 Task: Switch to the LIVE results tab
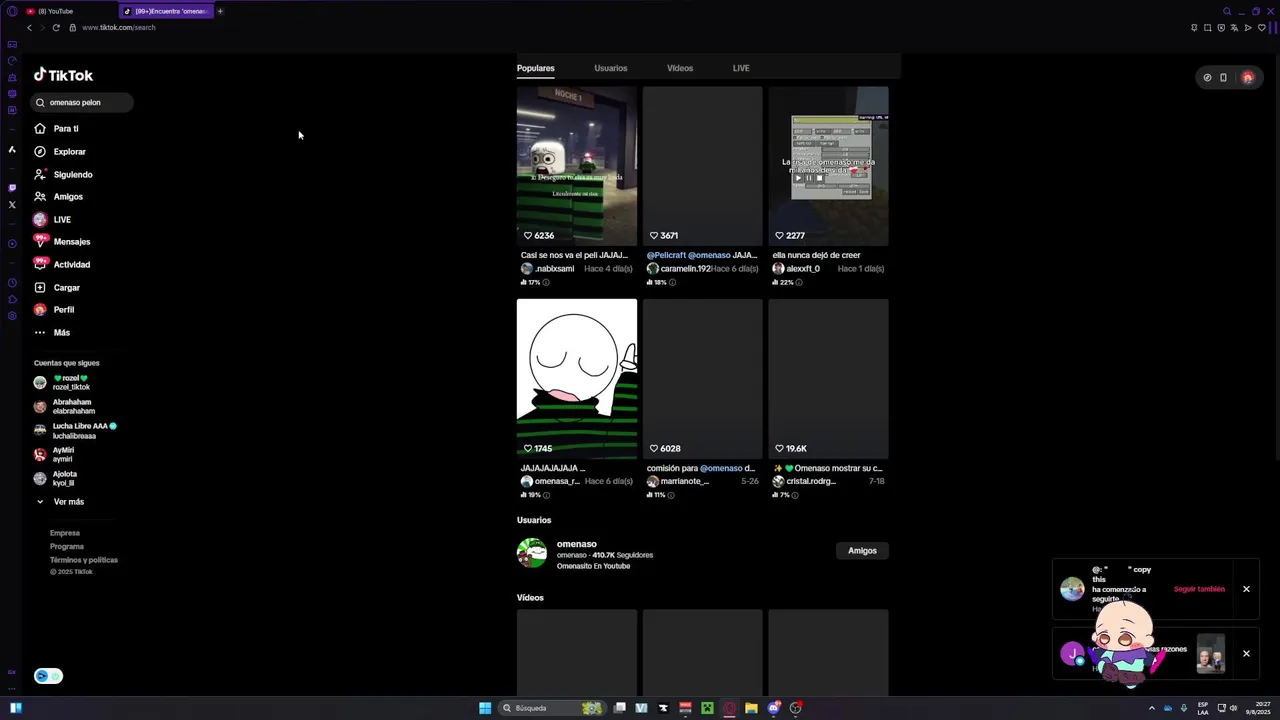[741, 68]
